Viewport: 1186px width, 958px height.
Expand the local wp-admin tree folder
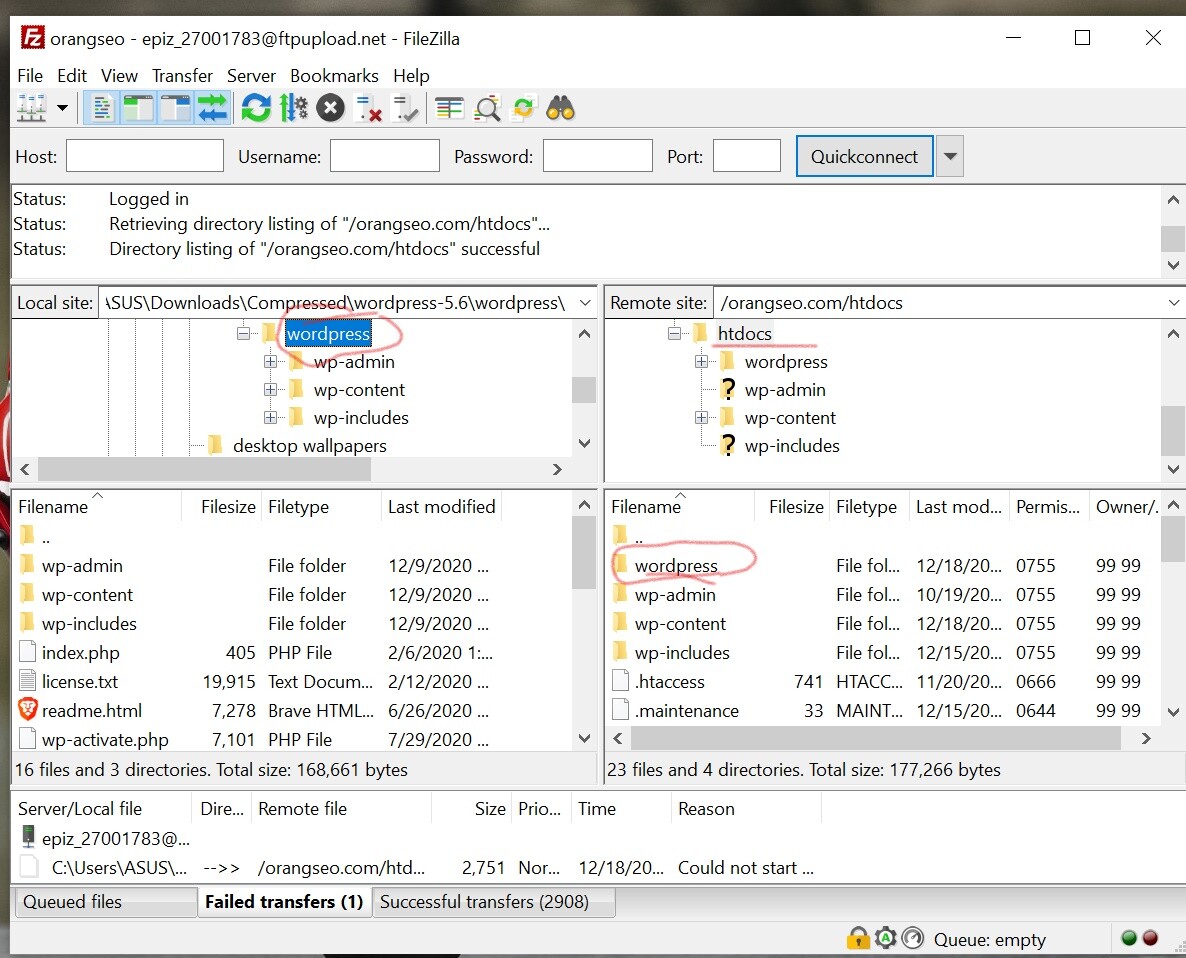click(270, 361)
